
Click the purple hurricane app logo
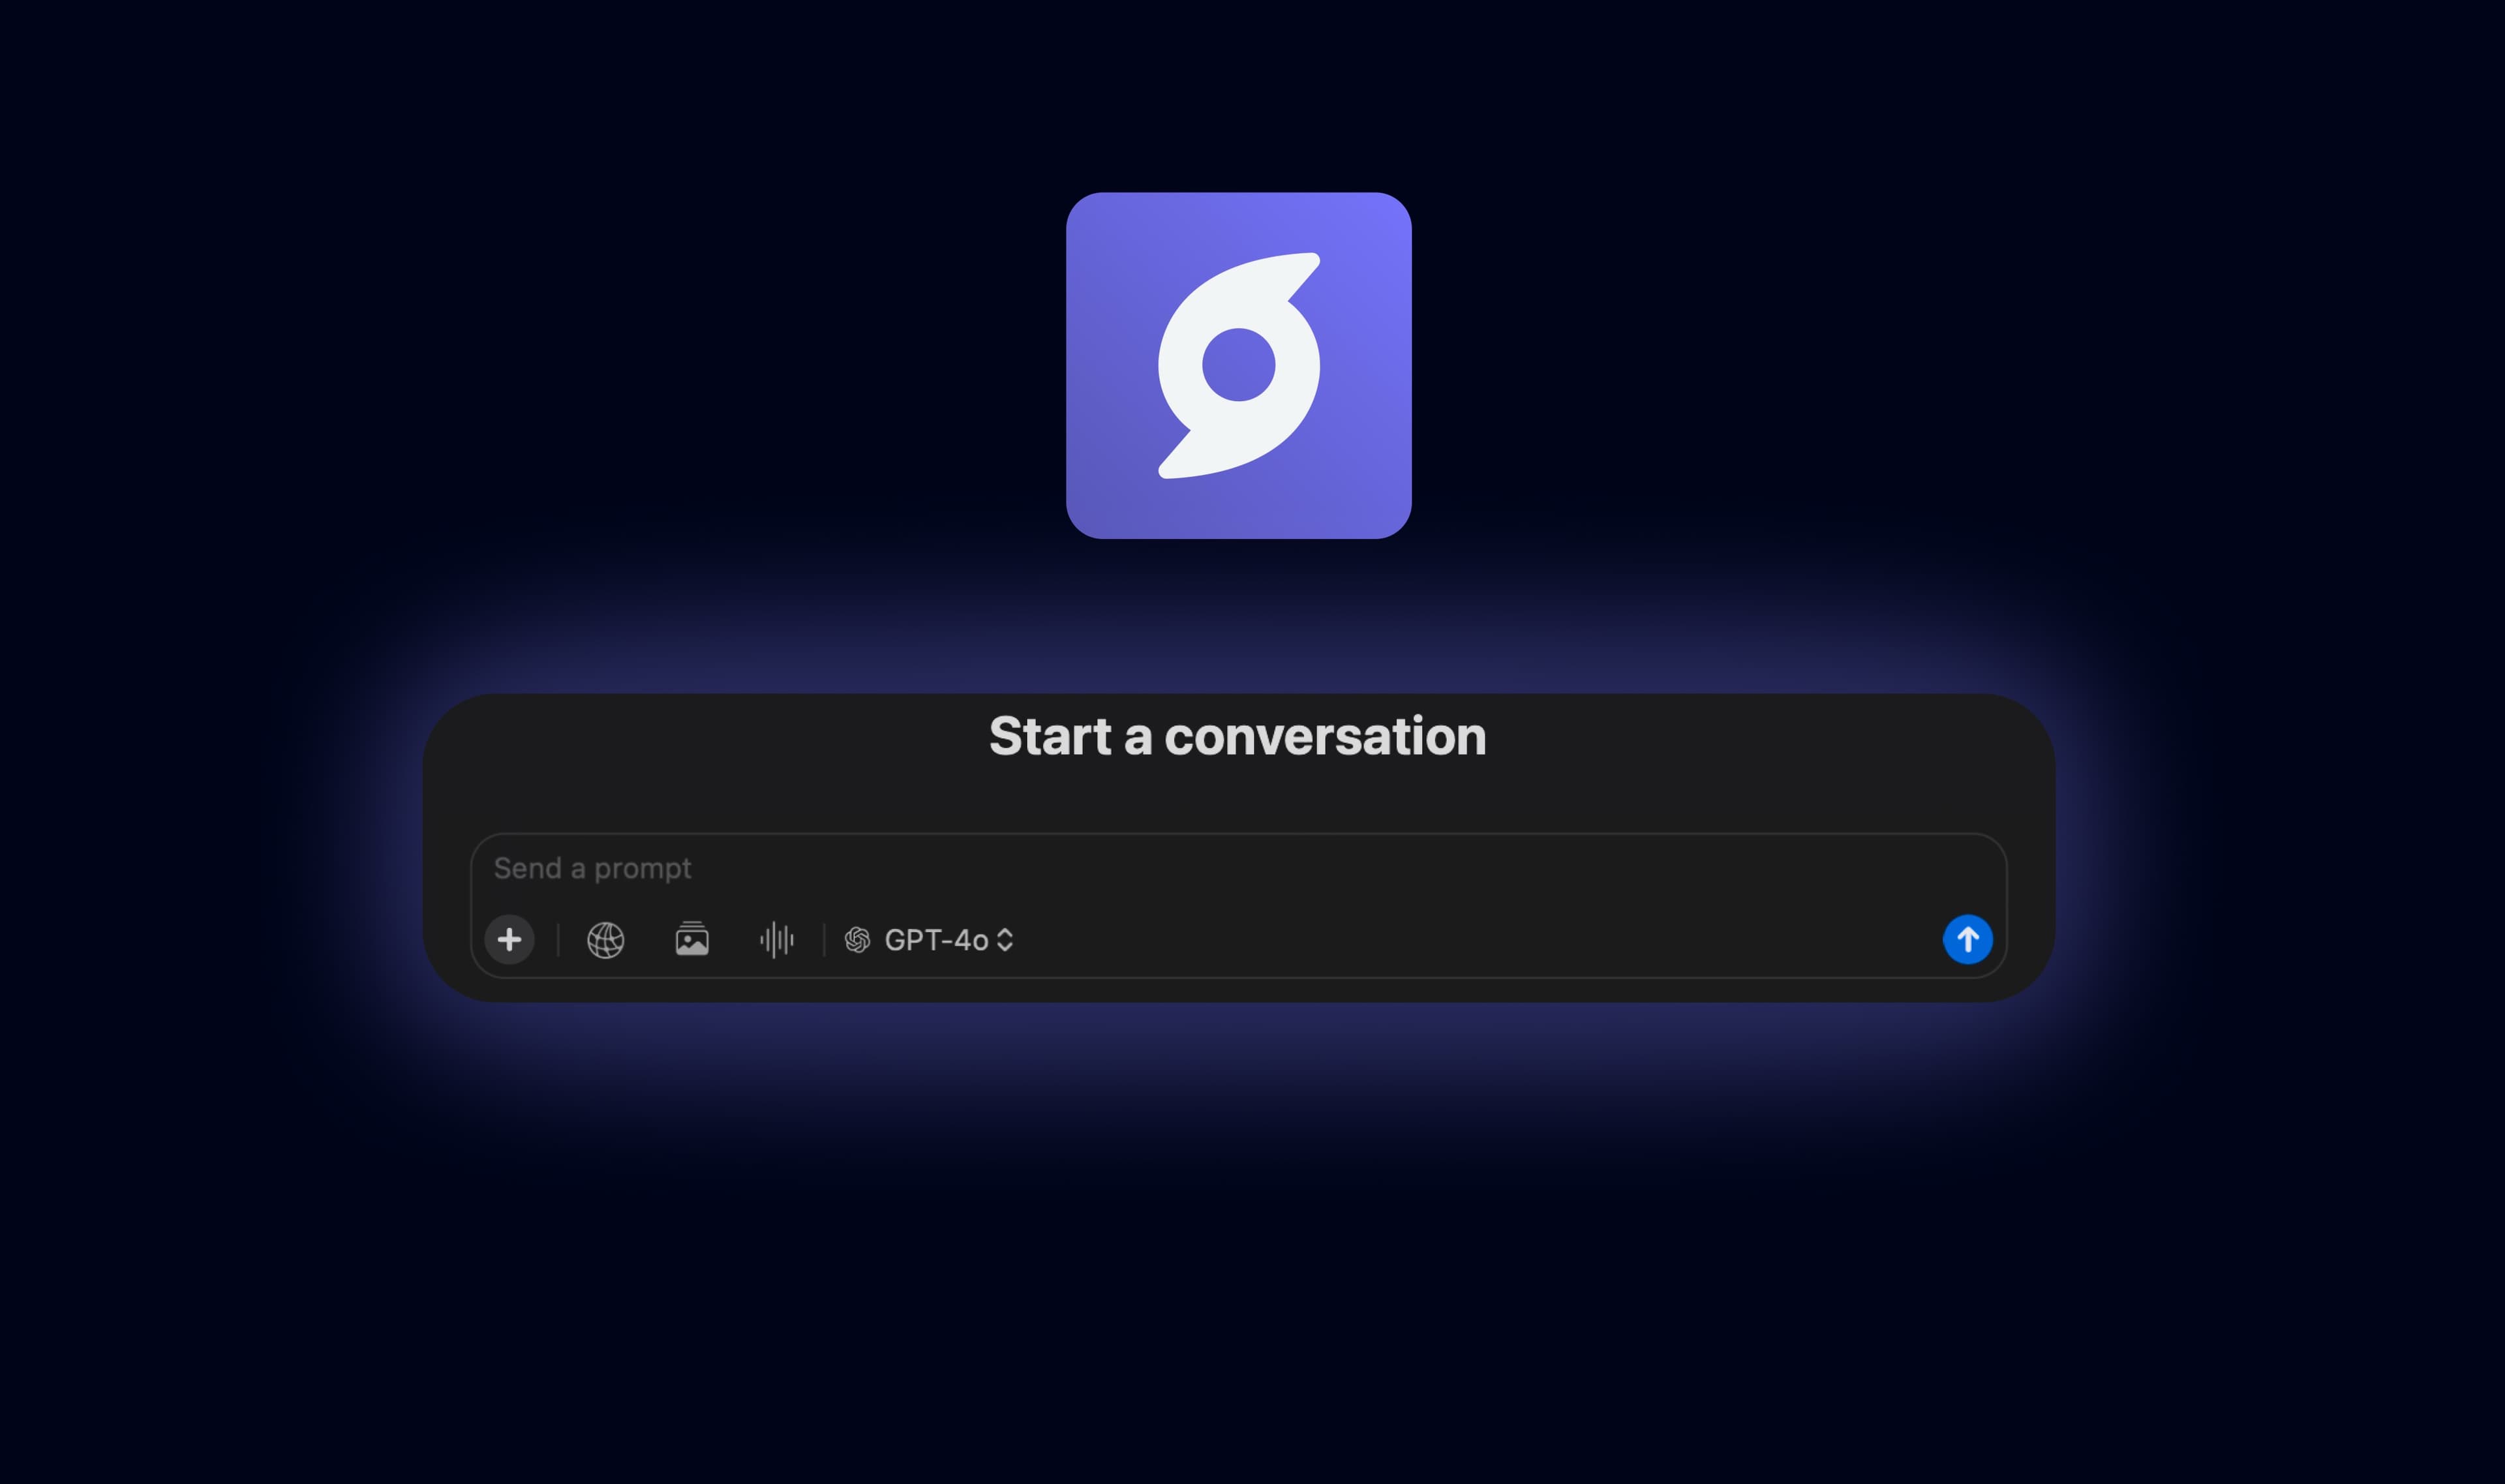pos(1238,365)
